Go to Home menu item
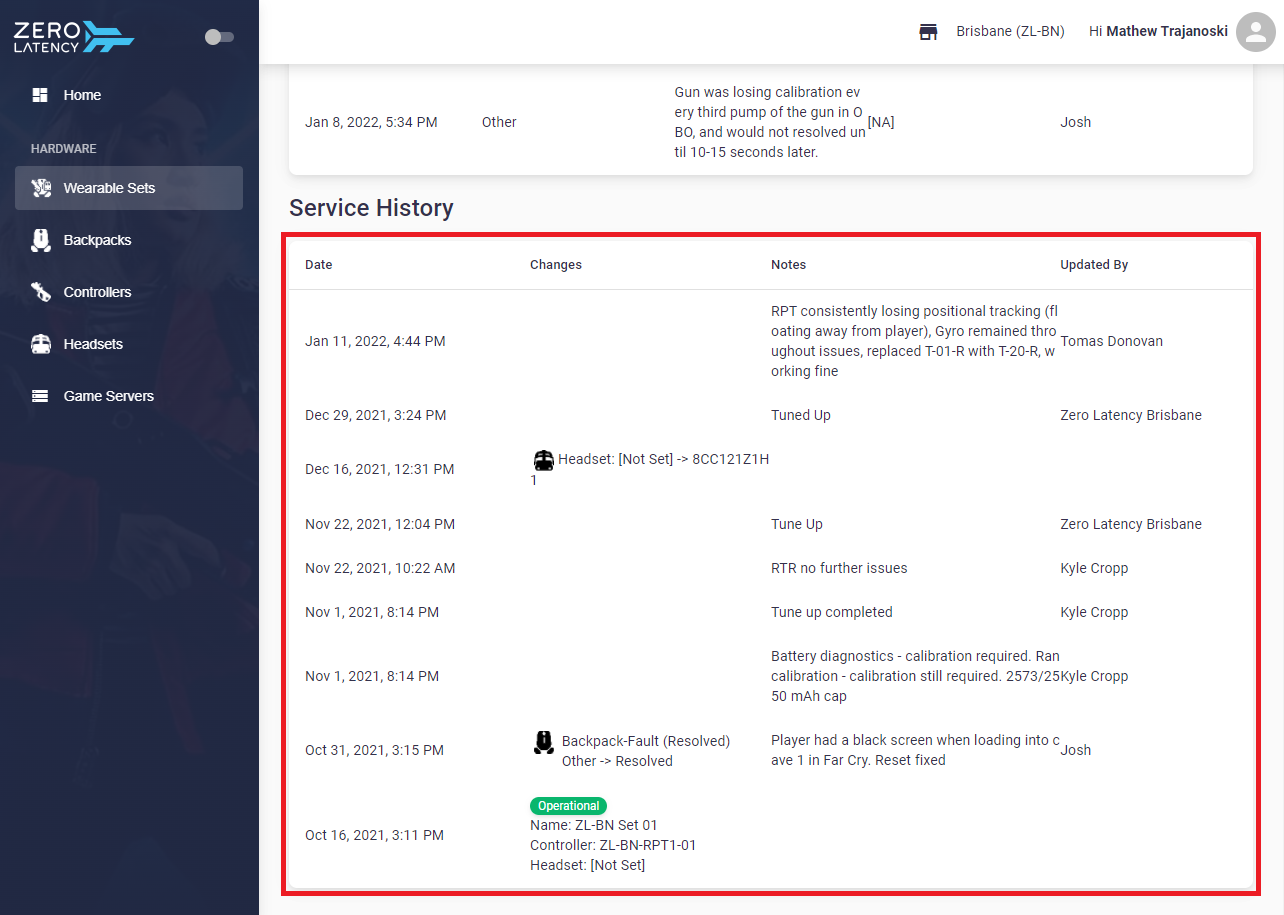 (129, 95)
